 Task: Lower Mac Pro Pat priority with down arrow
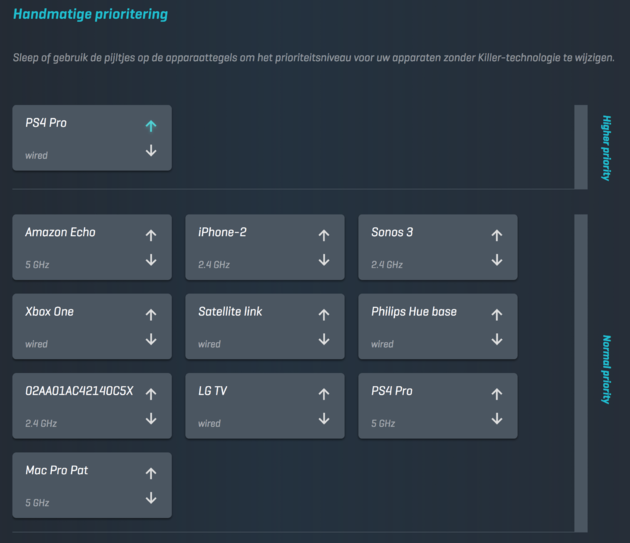(x=151, y=498)
